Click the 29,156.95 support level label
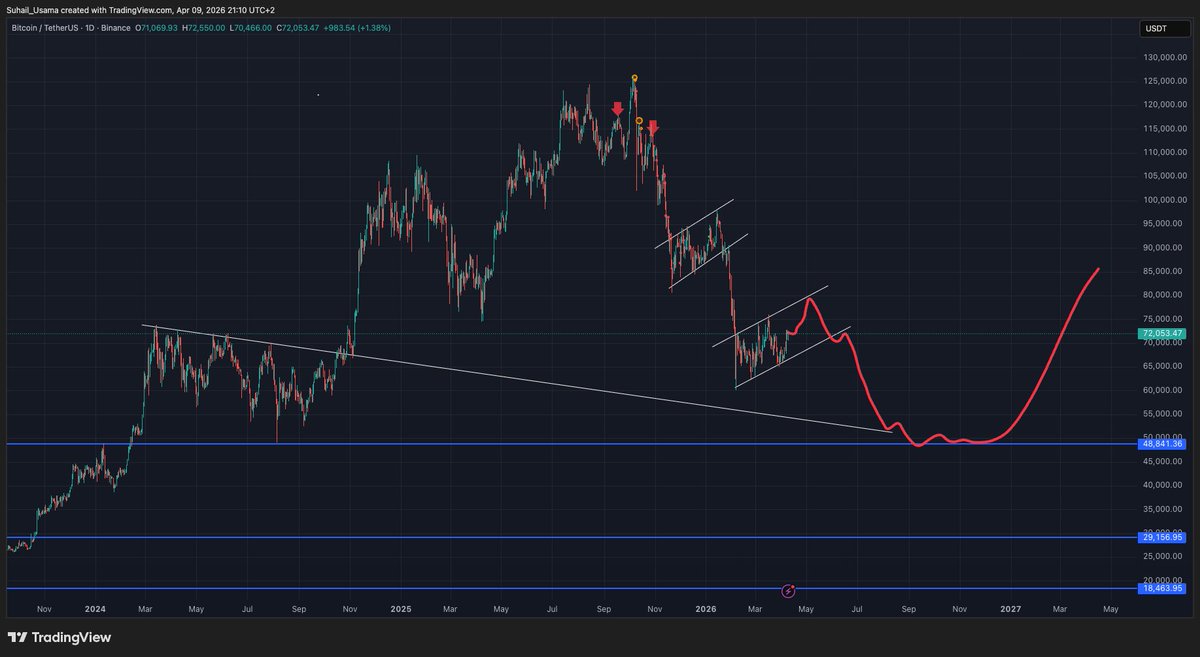 [1160, 537]
